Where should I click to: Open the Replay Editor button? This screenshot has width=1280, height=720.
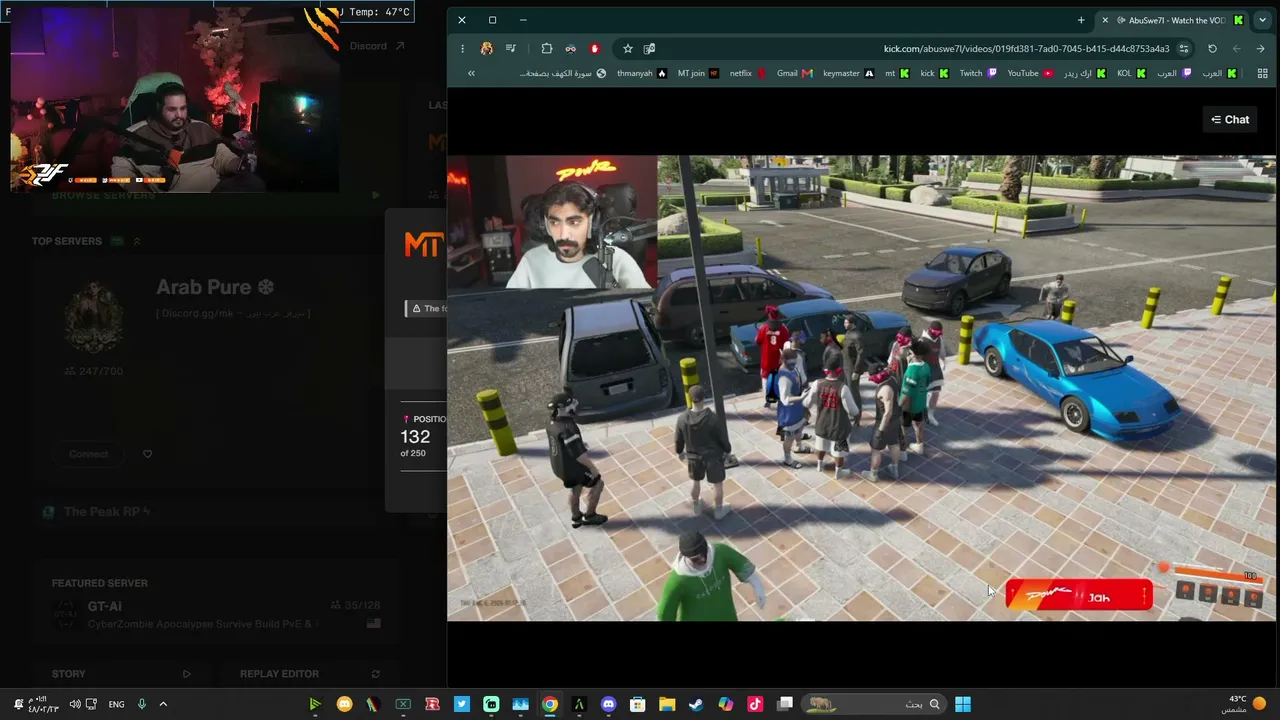click(310, 674)
